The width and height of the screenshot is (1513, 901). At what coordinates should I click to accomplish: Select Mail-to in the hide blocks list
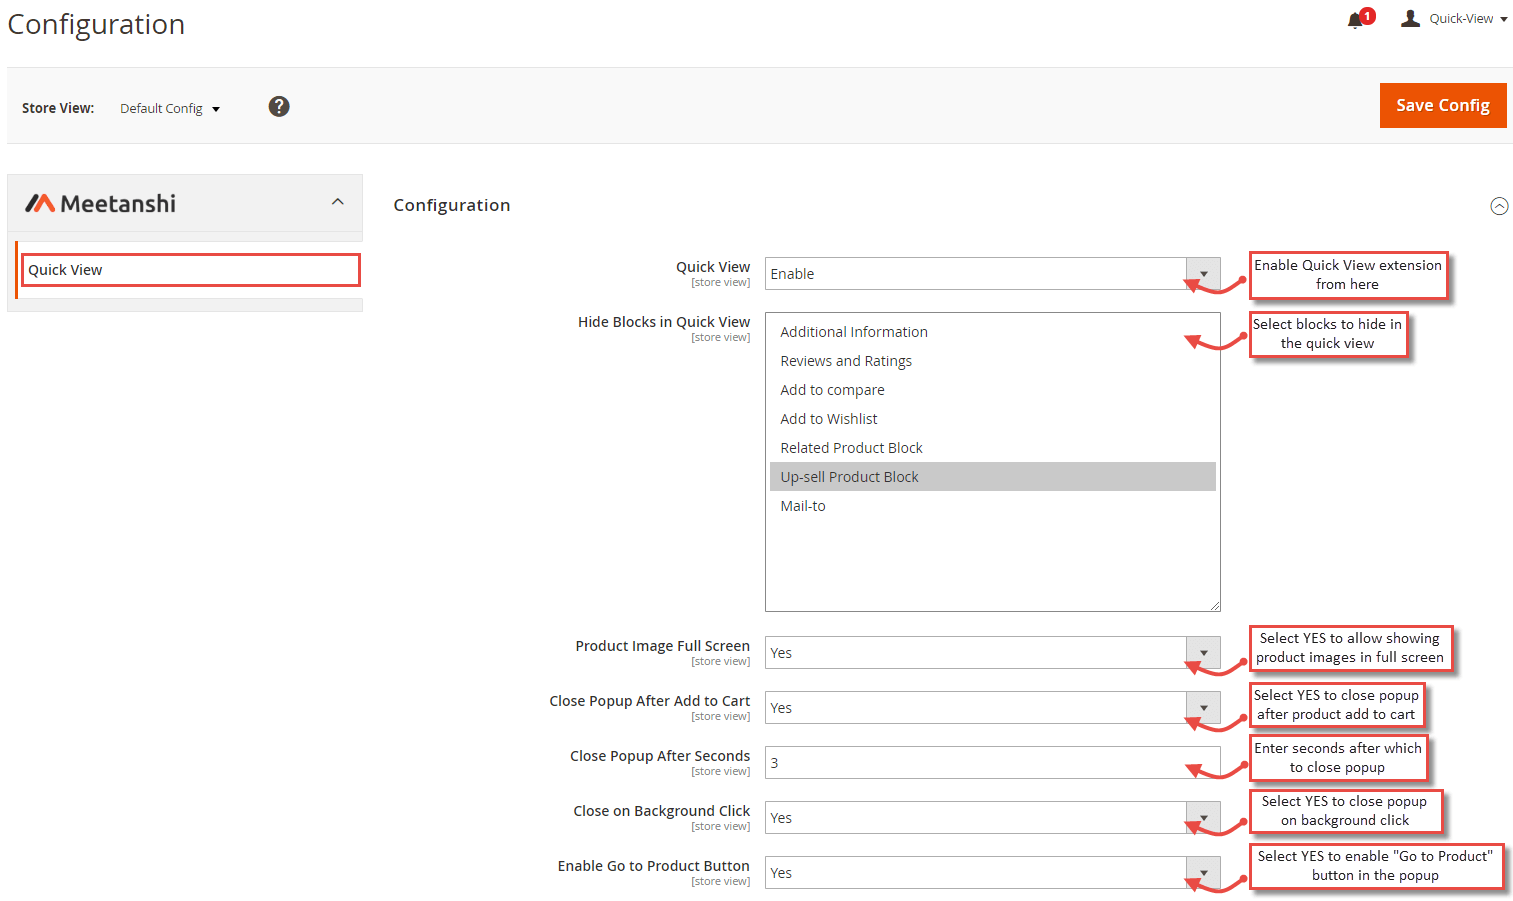(x=803, y=505)
